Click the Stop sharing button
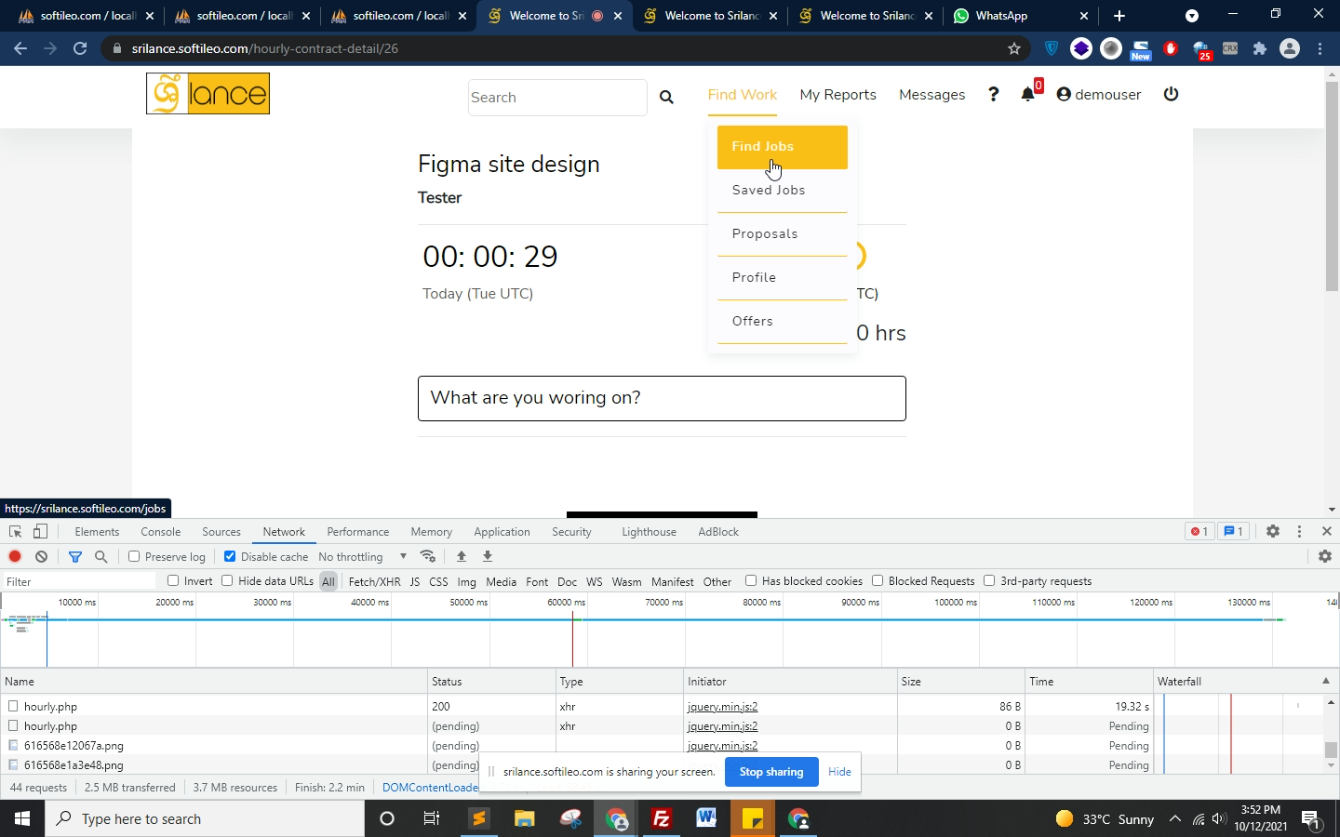 (x=771, y=772)
